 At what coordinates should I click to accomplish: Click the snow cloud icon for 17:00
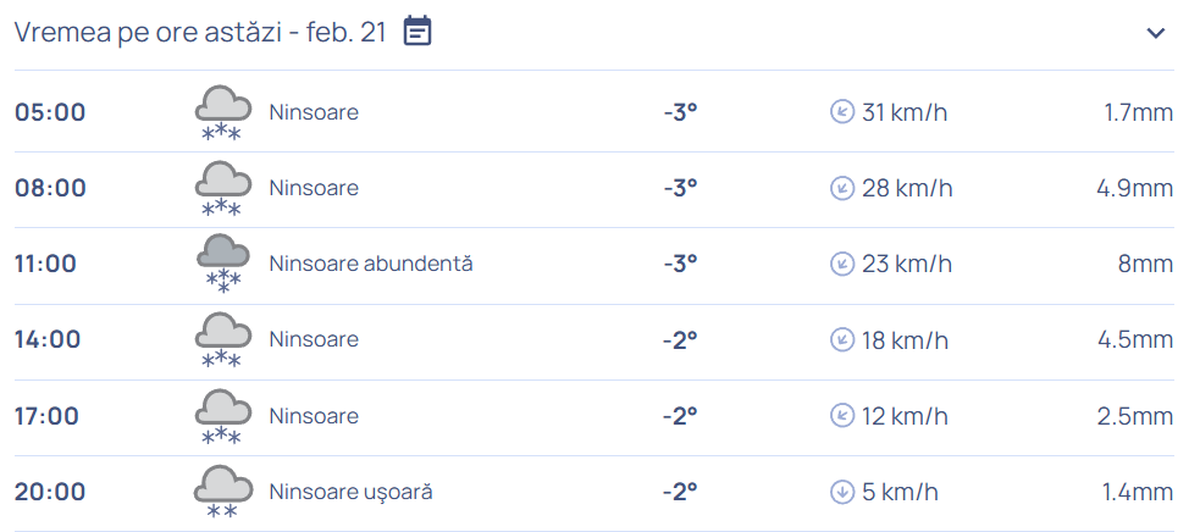[222, 418]
